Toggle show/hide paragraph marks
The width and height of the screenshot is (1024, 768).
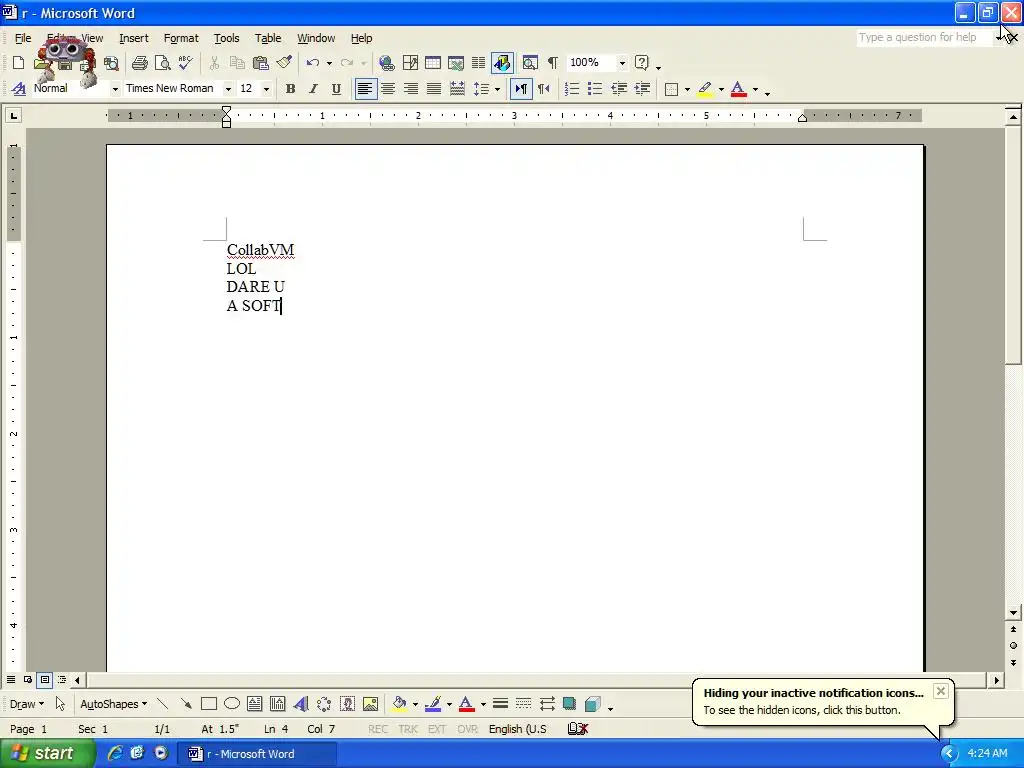coord(553,63)
